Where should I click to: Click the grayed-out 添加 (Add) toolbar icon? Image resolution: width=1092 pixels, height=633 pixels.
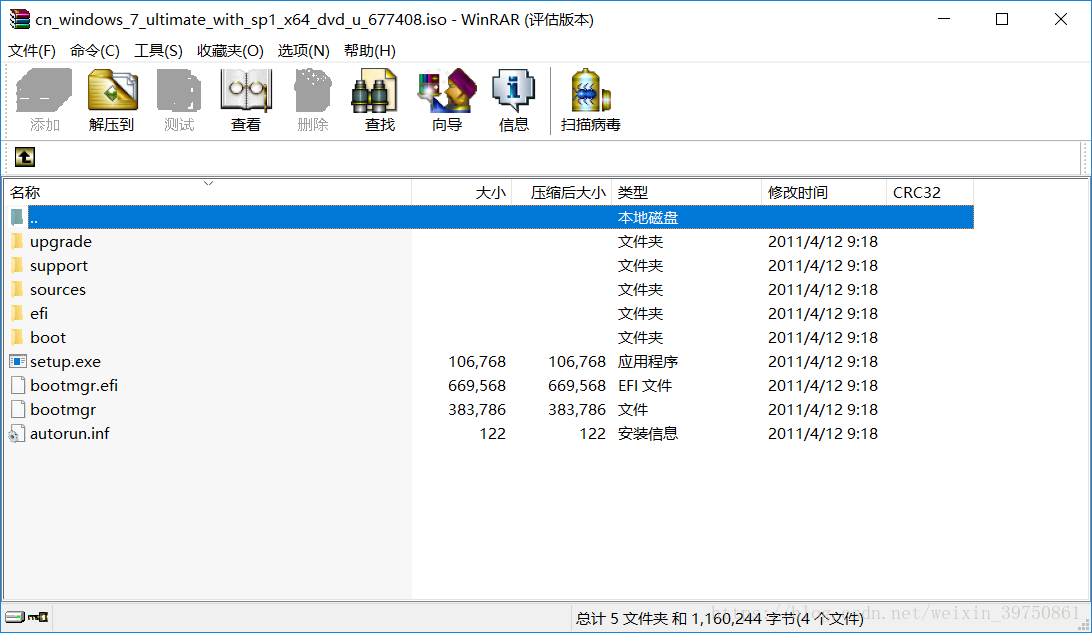coord(45,91)
